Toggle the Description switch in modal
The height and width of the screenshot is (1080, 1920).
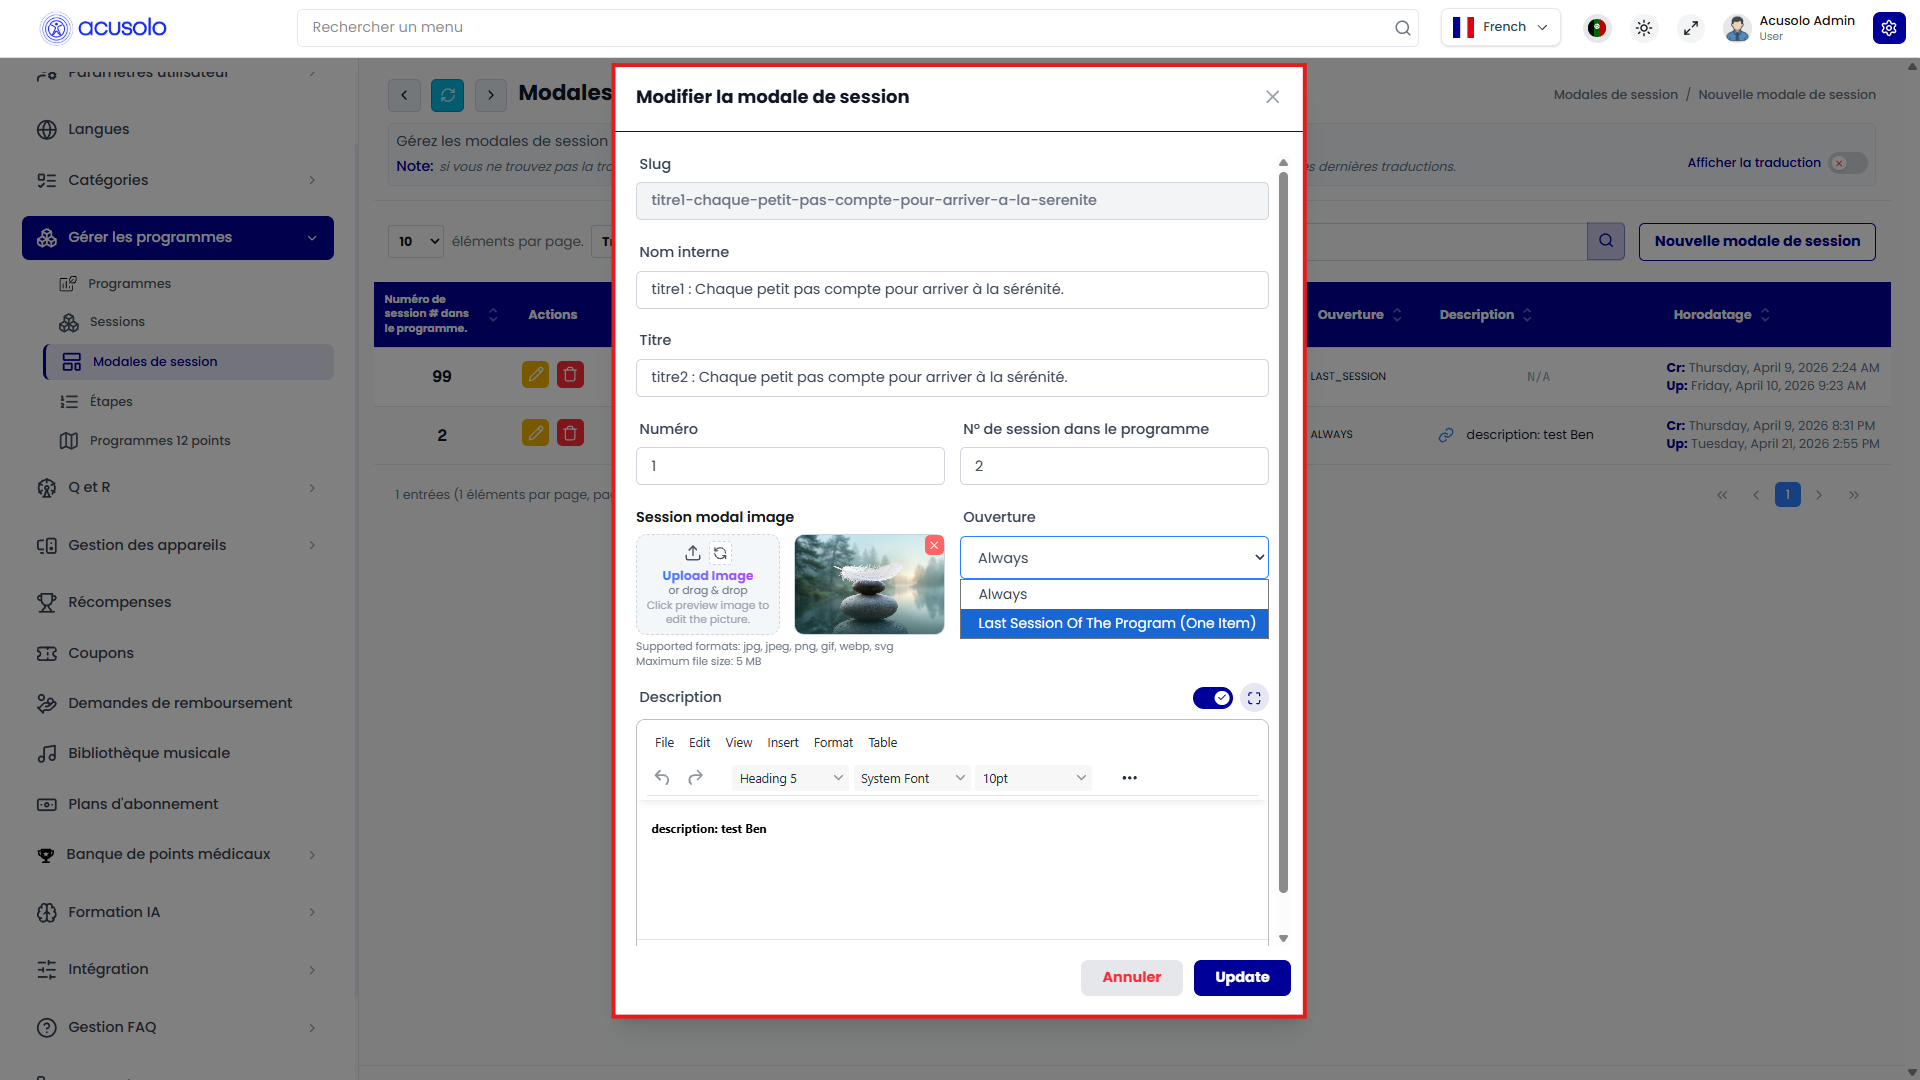[x=1212, y=698]
